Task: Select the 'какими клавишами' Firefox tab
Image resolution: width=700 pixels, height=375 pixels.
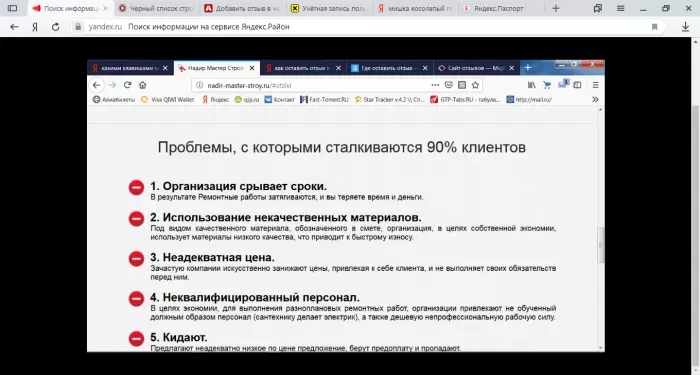Action: [x=130, y=68]
